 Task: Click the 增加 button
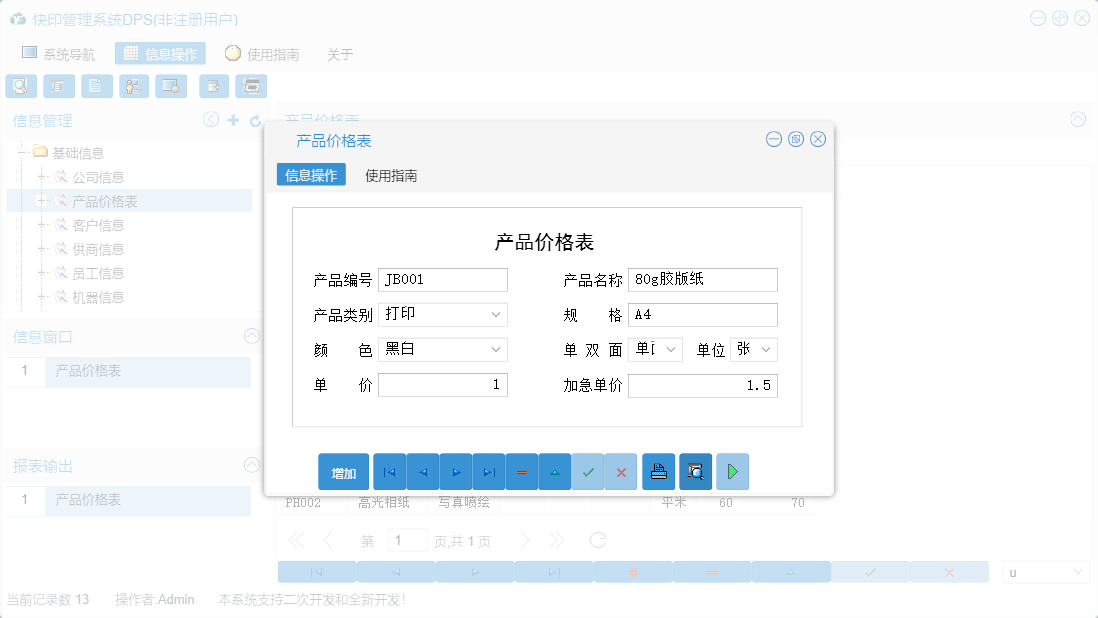343,471
